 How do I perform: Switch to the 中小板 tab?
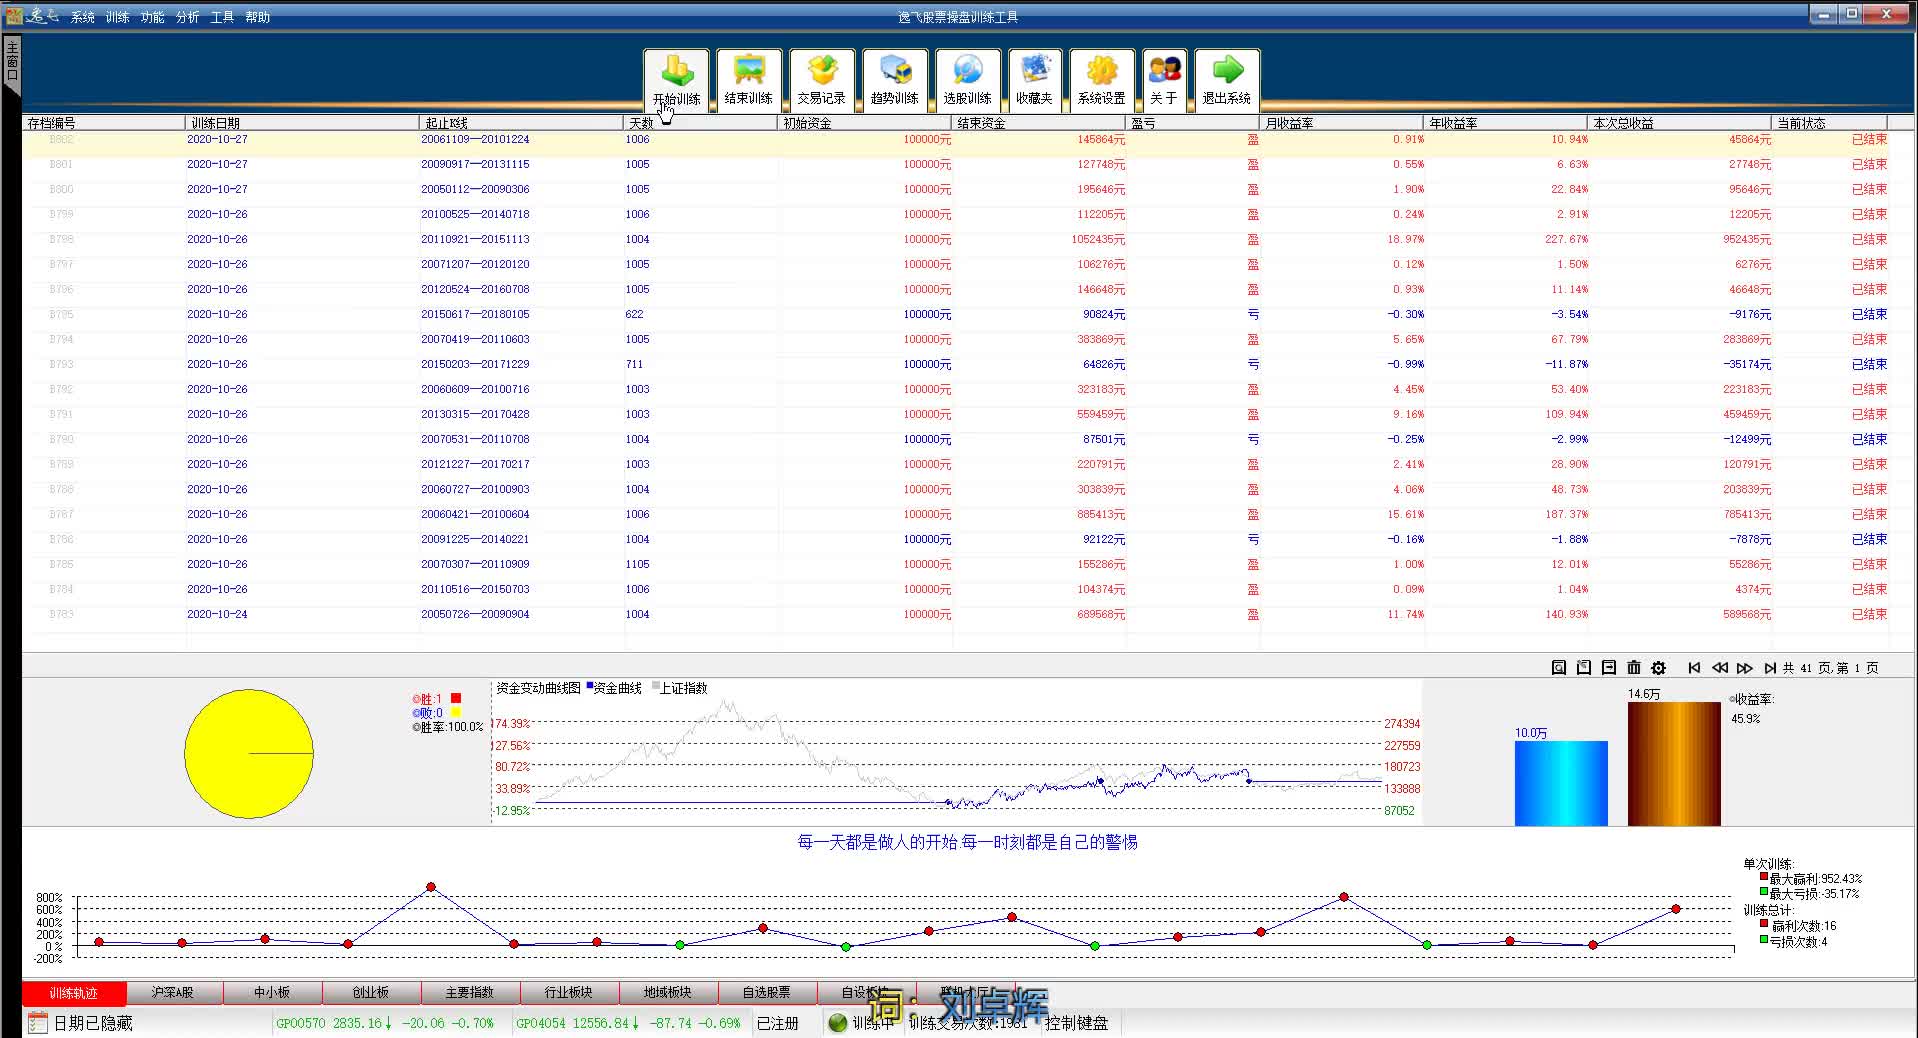[272, 993]
